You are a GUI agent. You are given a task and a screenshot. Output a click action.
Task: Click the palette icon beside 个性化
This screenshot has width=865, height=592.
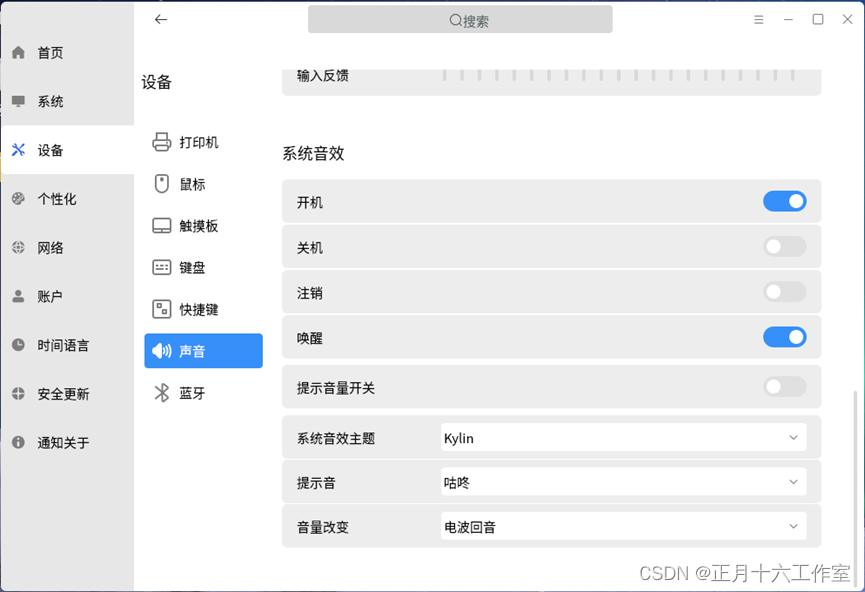pos(18,199)
